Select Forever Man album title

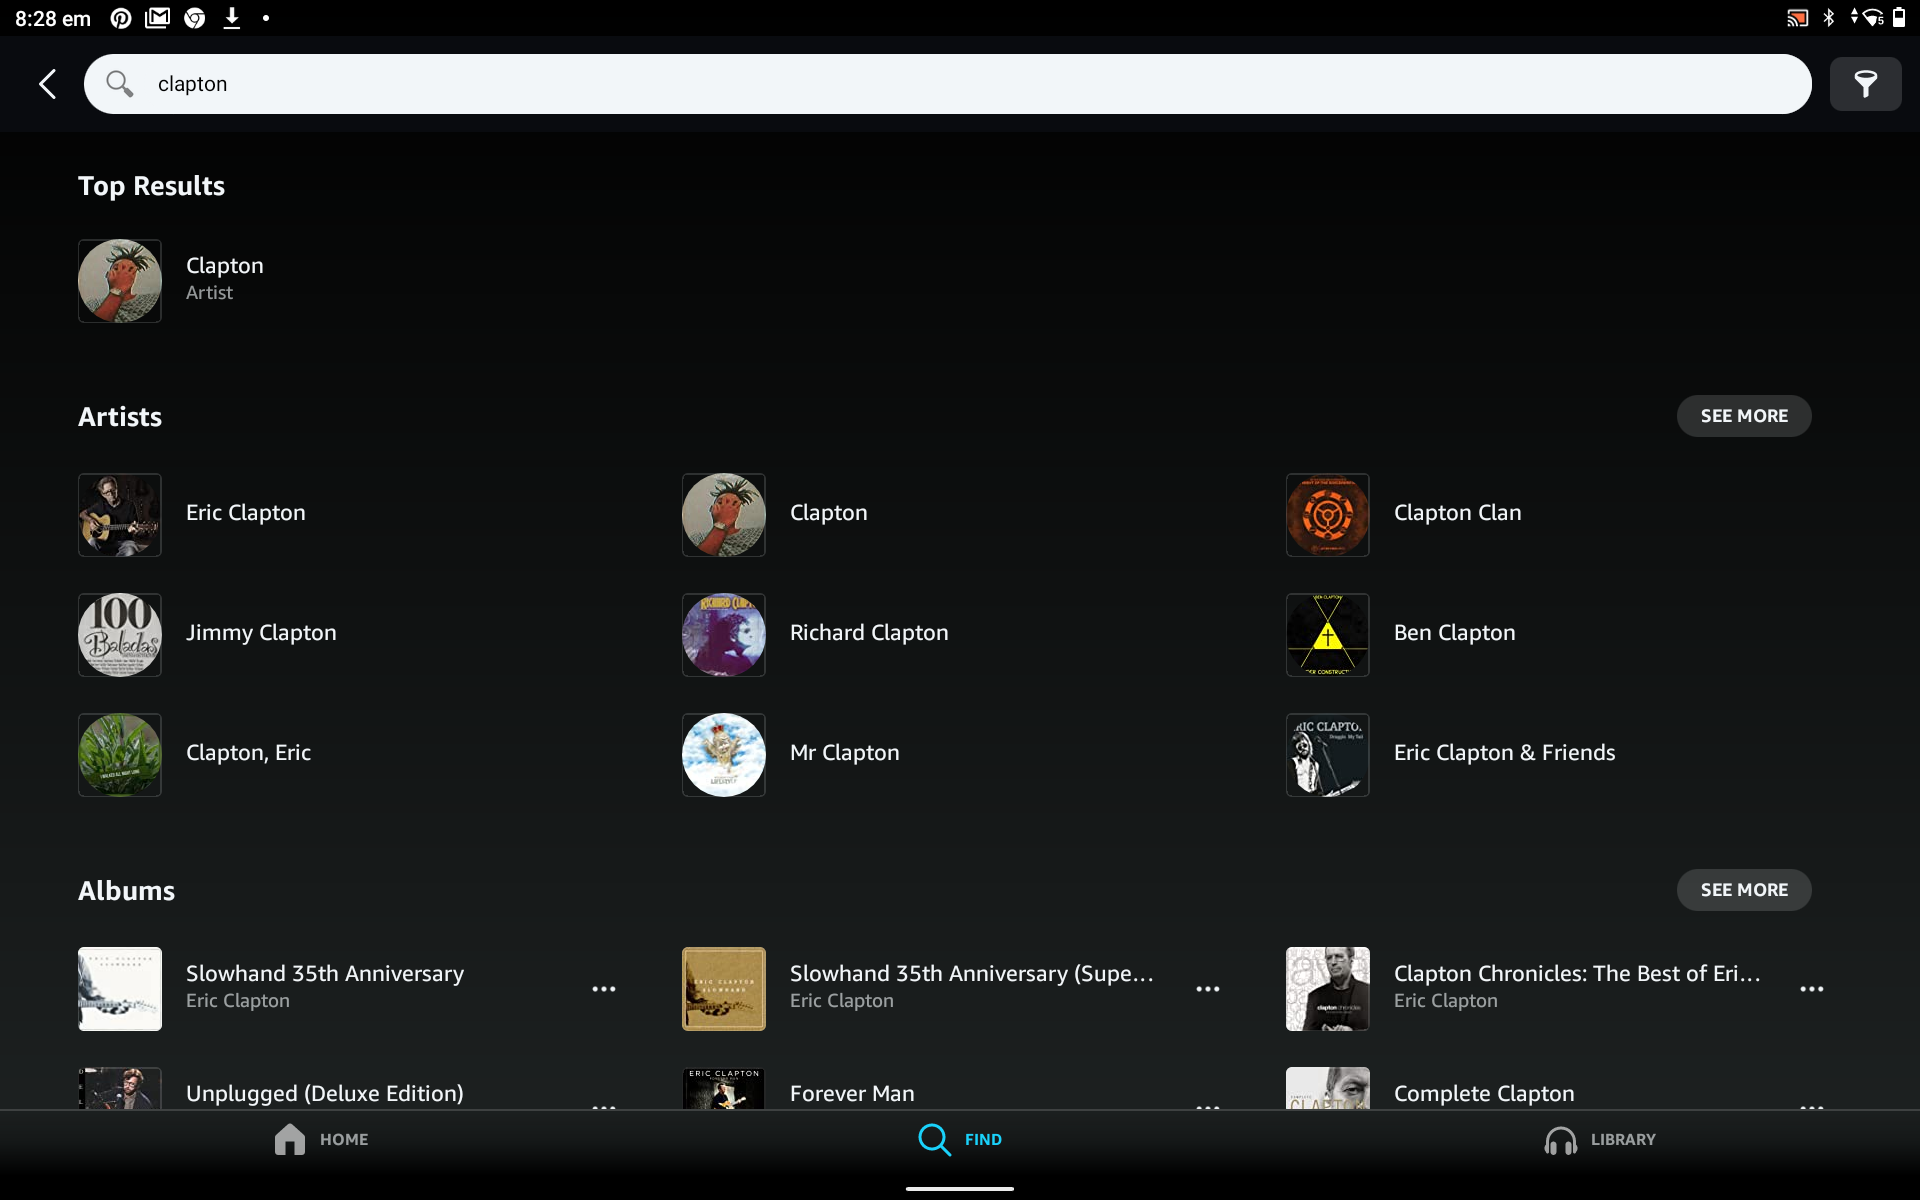[x=852, y=1093]
